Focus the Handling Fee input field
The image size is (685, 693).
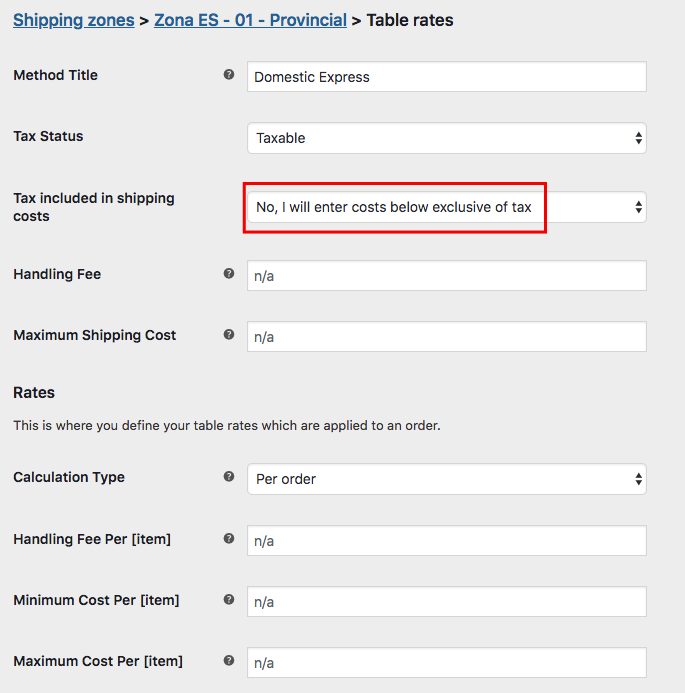tap(446, 276)
